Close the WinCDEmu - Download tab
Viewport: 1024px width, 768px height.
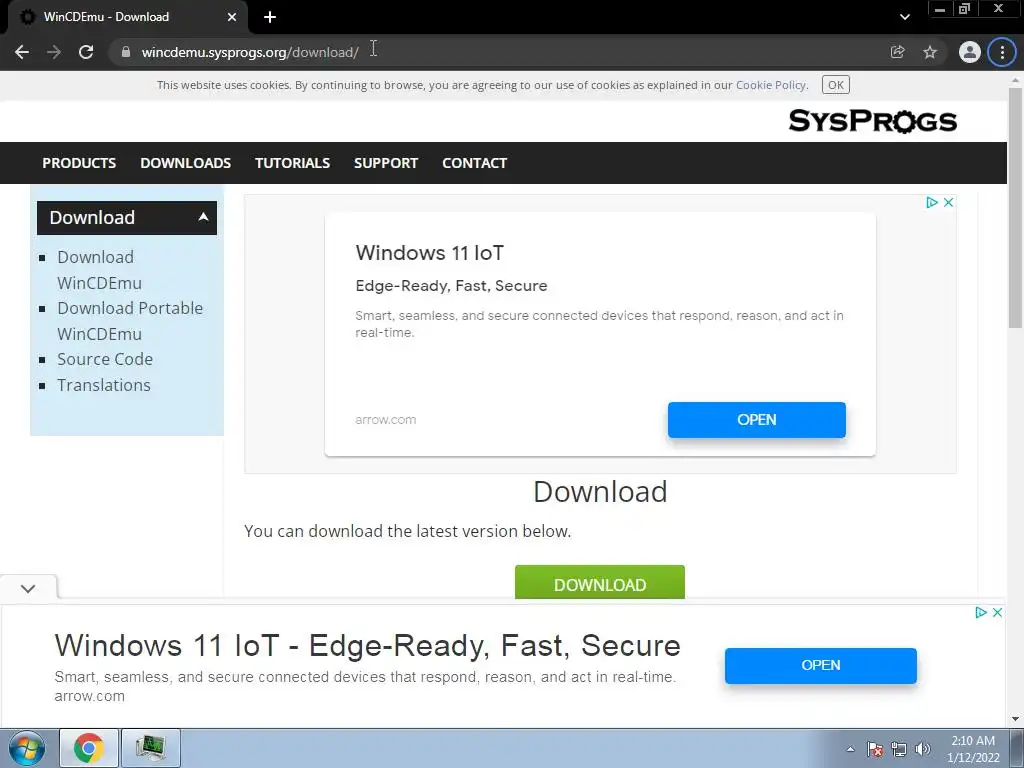[232, 17]
